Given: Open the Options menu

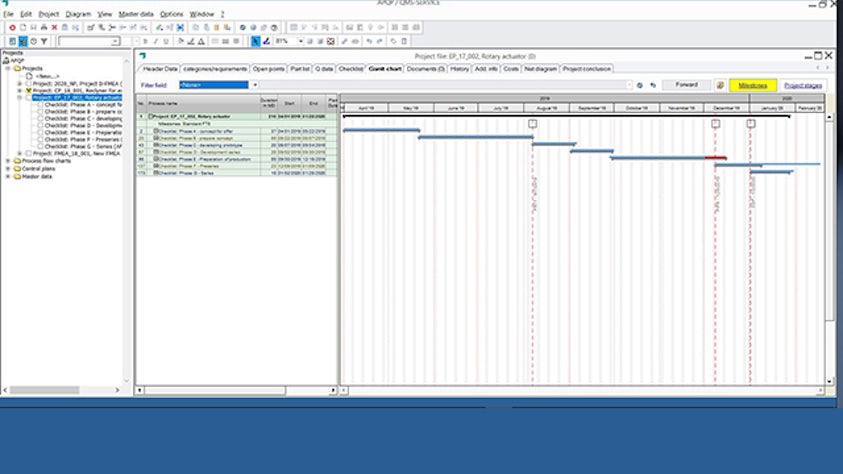Looking at the screenshot, I should [172, 14].
